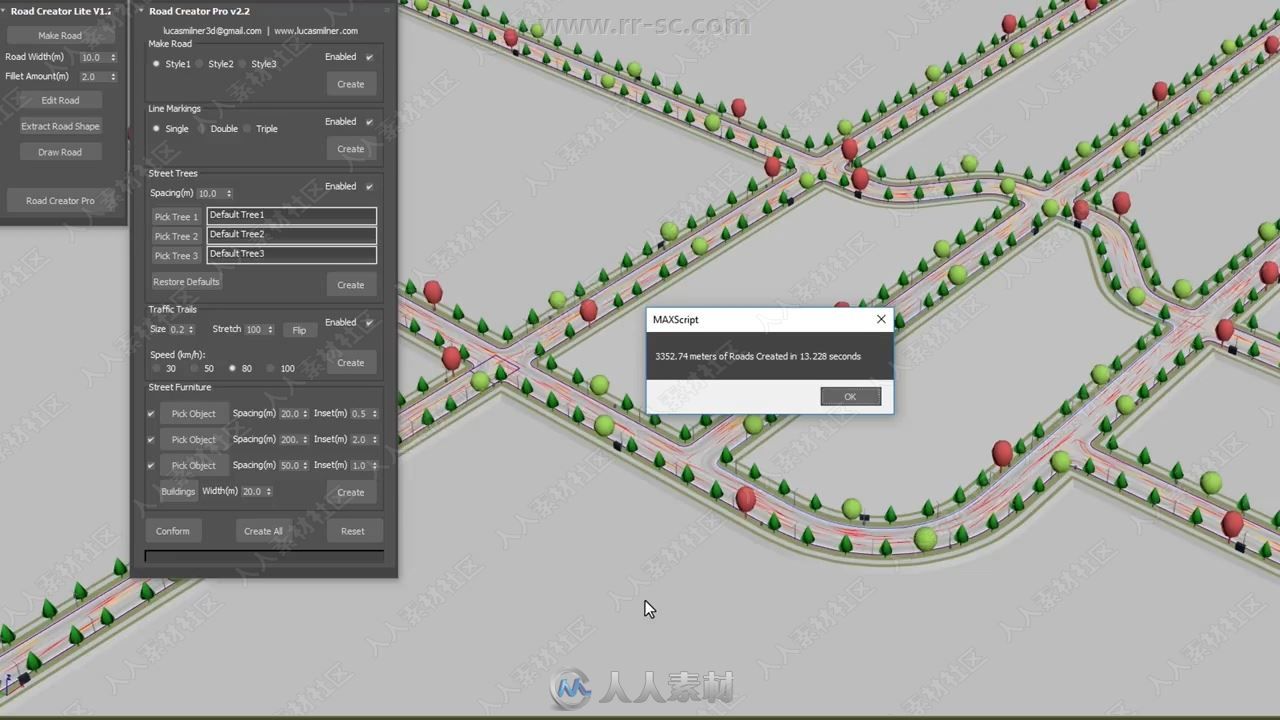
Task: Click Make Road in Road Creator Lite
Action: (60, 36)
